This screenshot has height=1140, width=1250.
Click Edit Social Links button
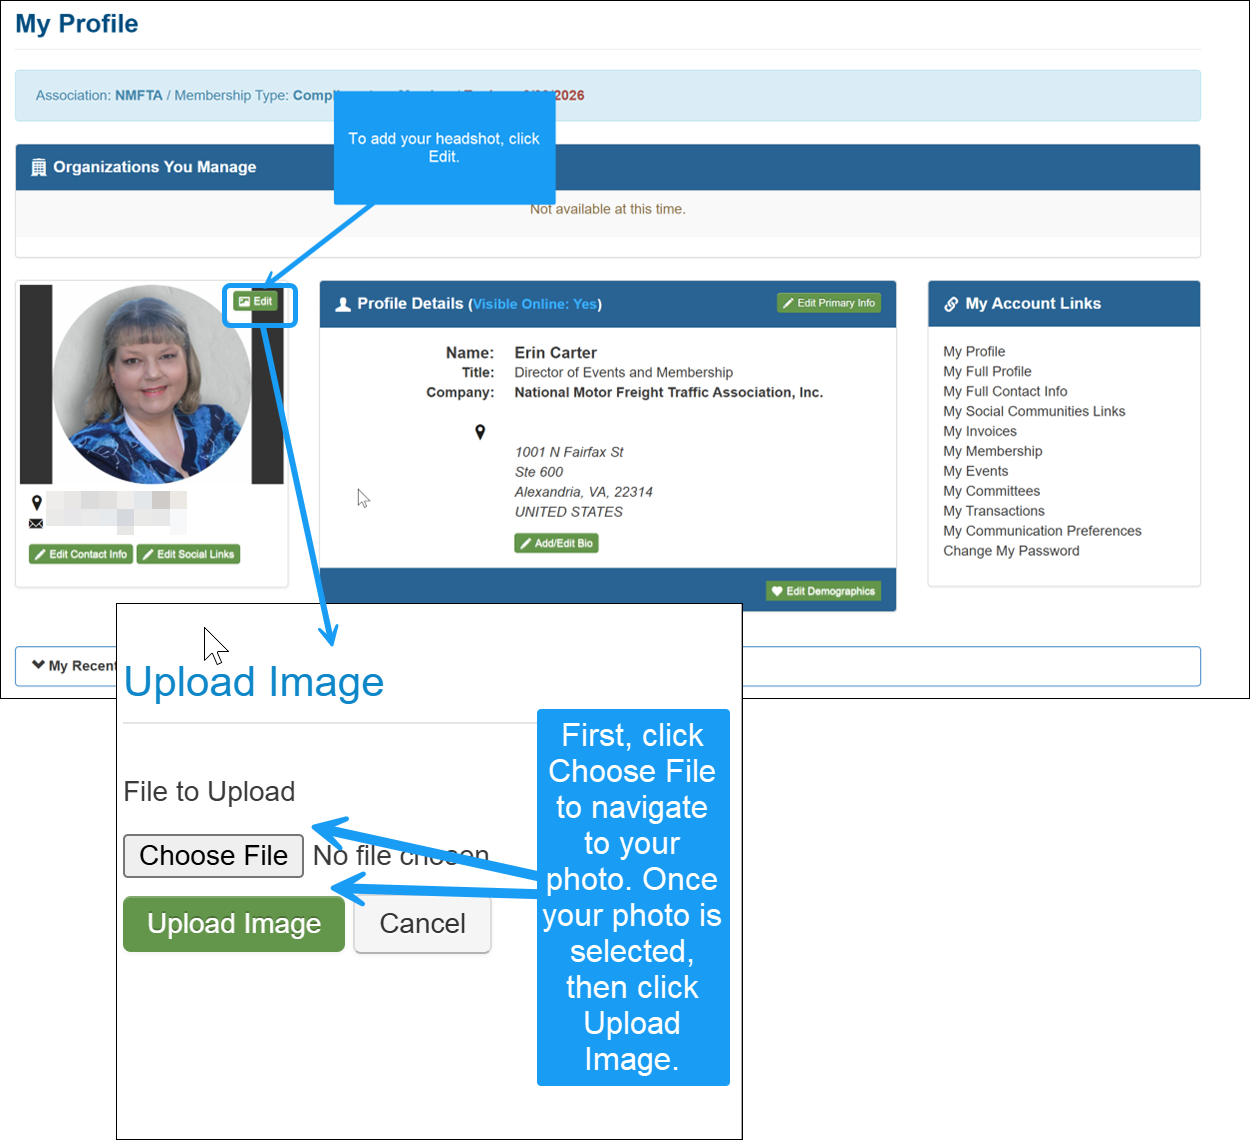188,554
